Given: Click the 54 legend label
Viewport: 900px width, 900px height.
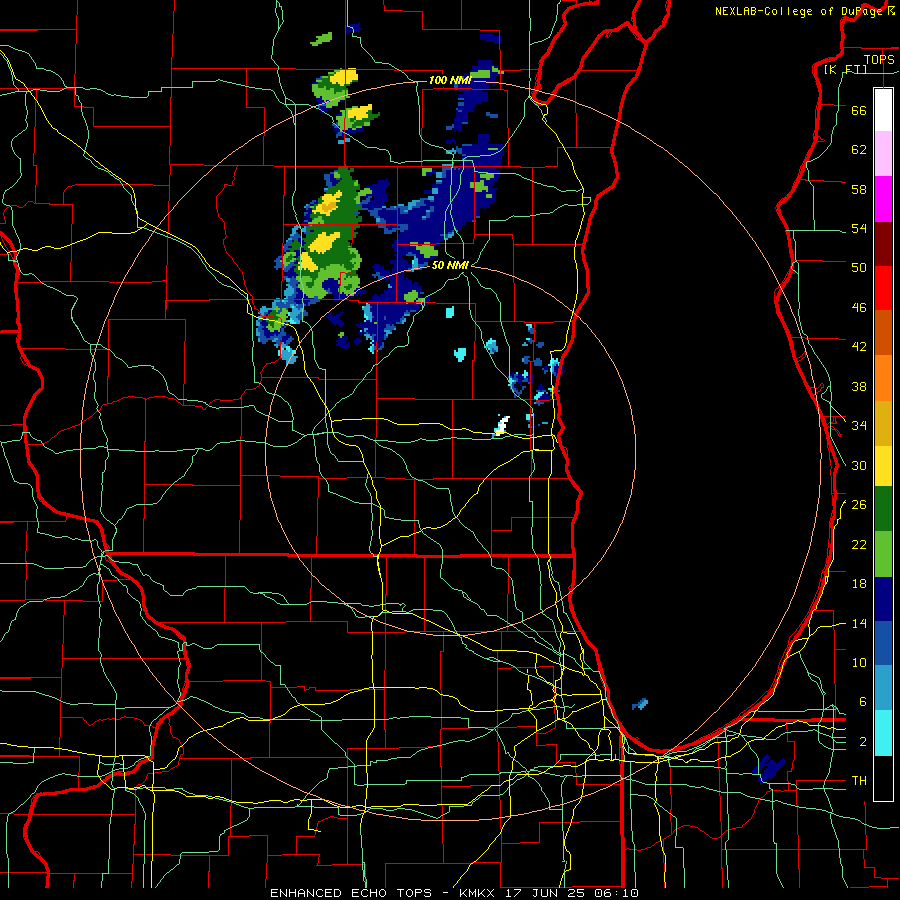Looking at the screenshot, I should click(859, 228).
